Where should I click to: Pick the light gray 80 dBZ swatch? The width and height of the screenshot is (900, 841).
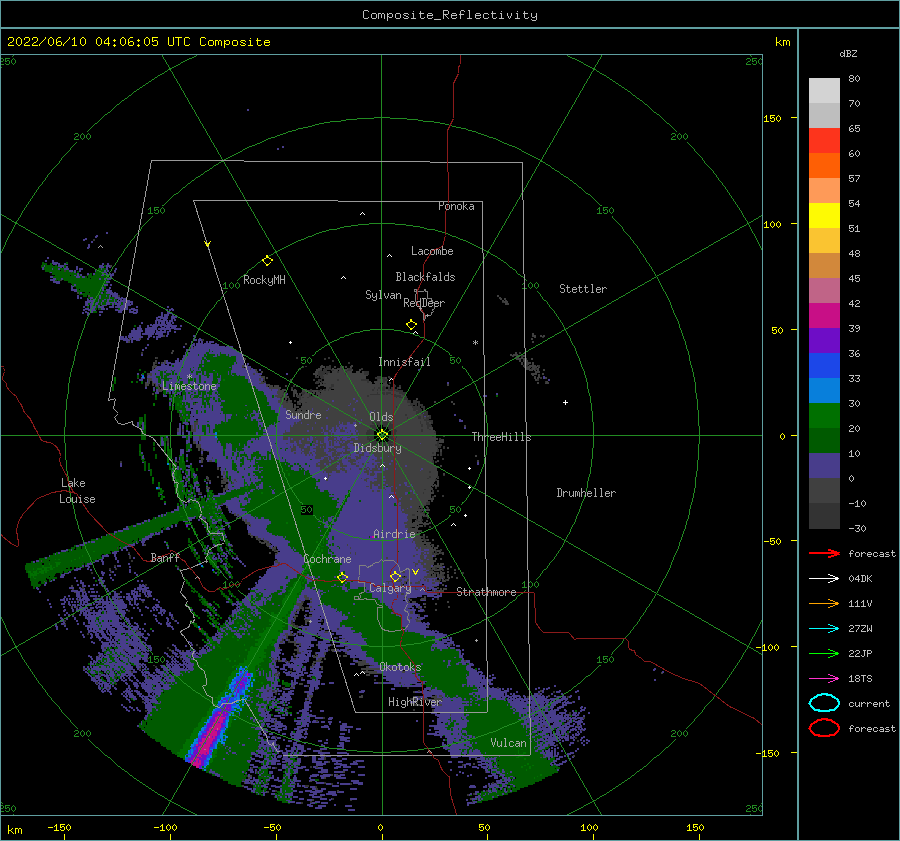[824, 91]
